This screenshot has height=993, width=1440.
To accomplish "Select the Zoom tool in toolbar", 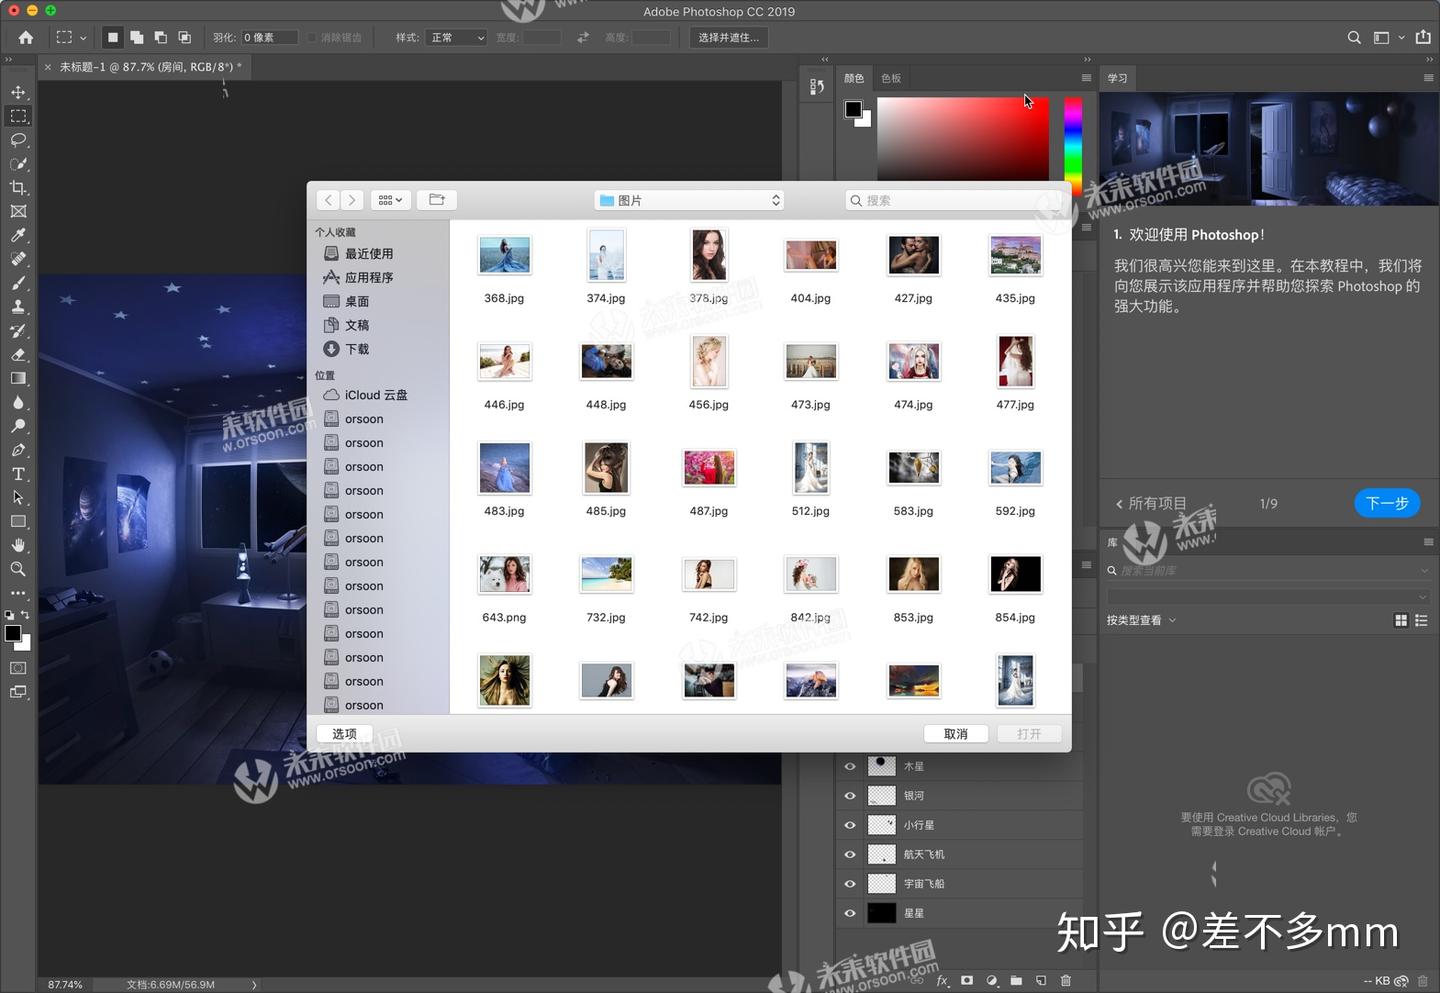I will coord(18,569).
